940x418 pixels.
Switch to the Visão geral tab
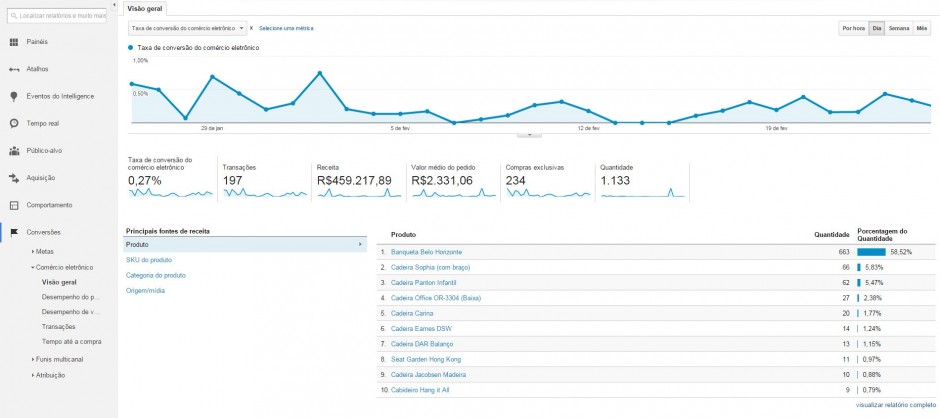[x=146, y=8]
